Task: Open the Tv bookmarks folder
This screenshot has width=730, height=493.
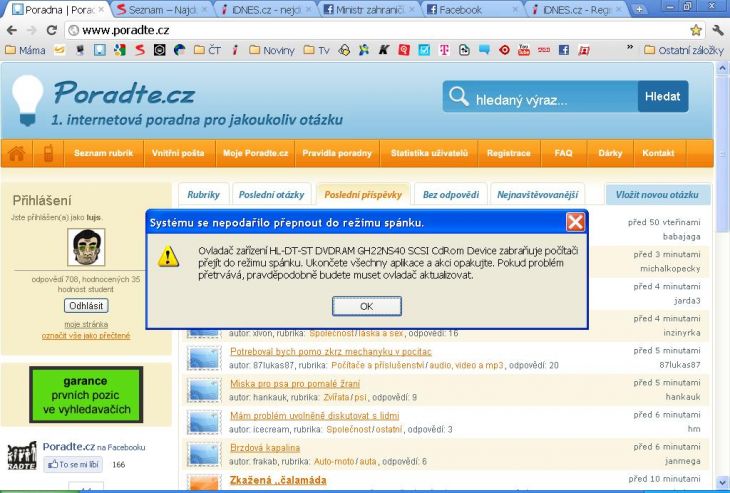Action: pos(317,50)
